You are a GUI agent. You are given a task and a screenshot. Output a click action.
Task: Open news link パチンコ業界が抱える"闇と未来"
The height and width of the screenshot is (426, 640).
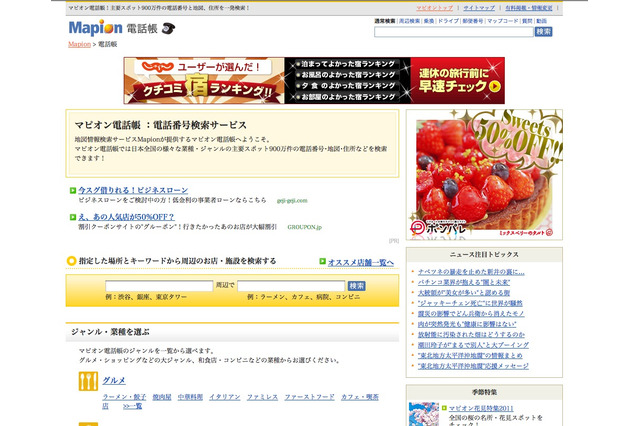[x=464, y=282]
